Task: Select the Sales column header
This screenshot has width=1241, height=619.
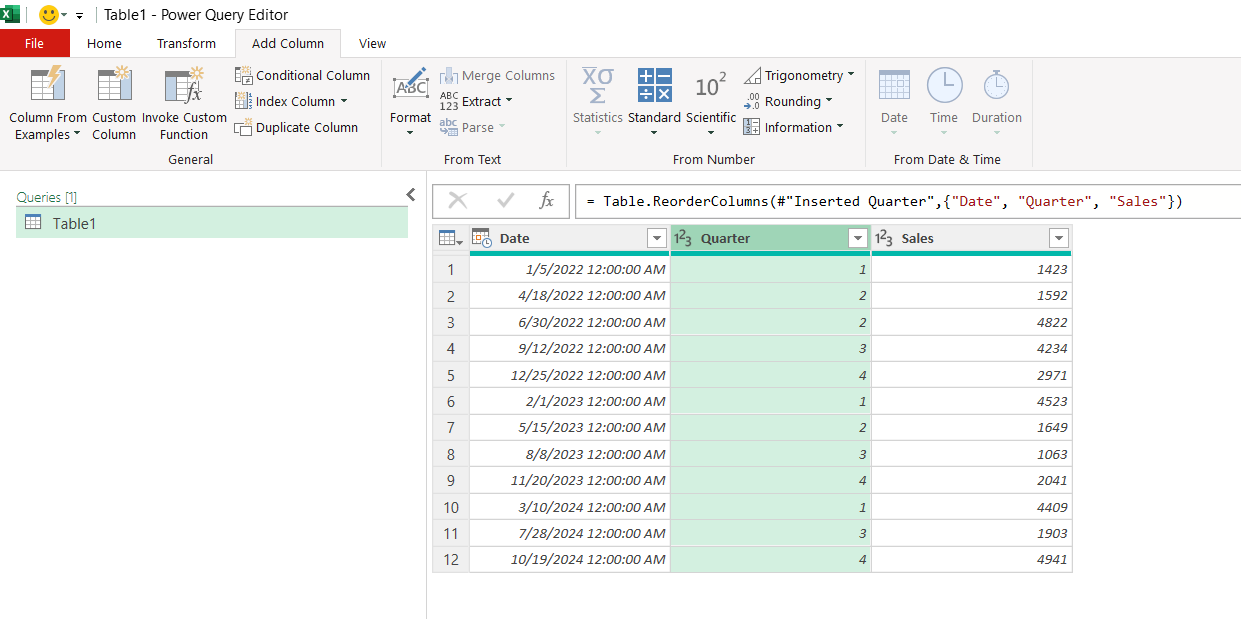Action: click(971, 238)
